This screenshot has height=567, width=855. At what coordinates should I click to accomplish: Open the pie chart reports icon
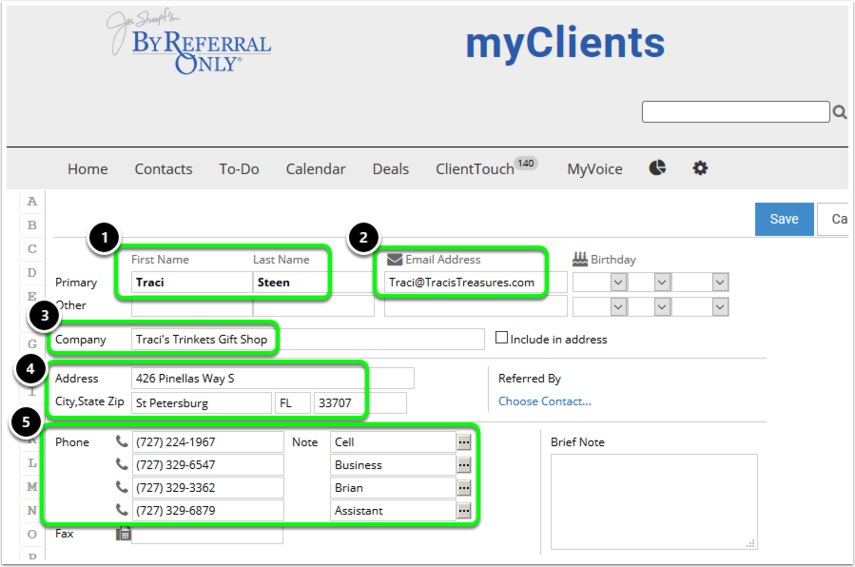657,168
